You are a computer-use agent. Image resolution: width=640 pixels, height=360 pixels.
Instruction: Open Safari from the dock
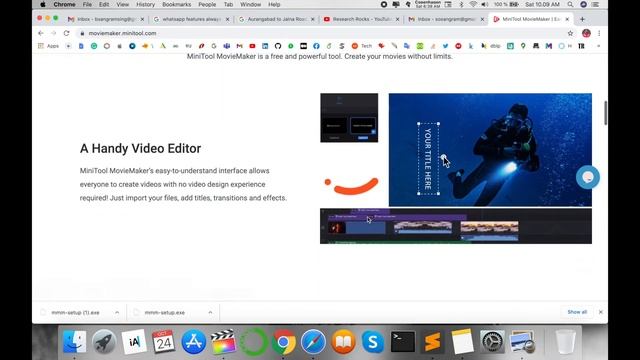click(313, 342)
